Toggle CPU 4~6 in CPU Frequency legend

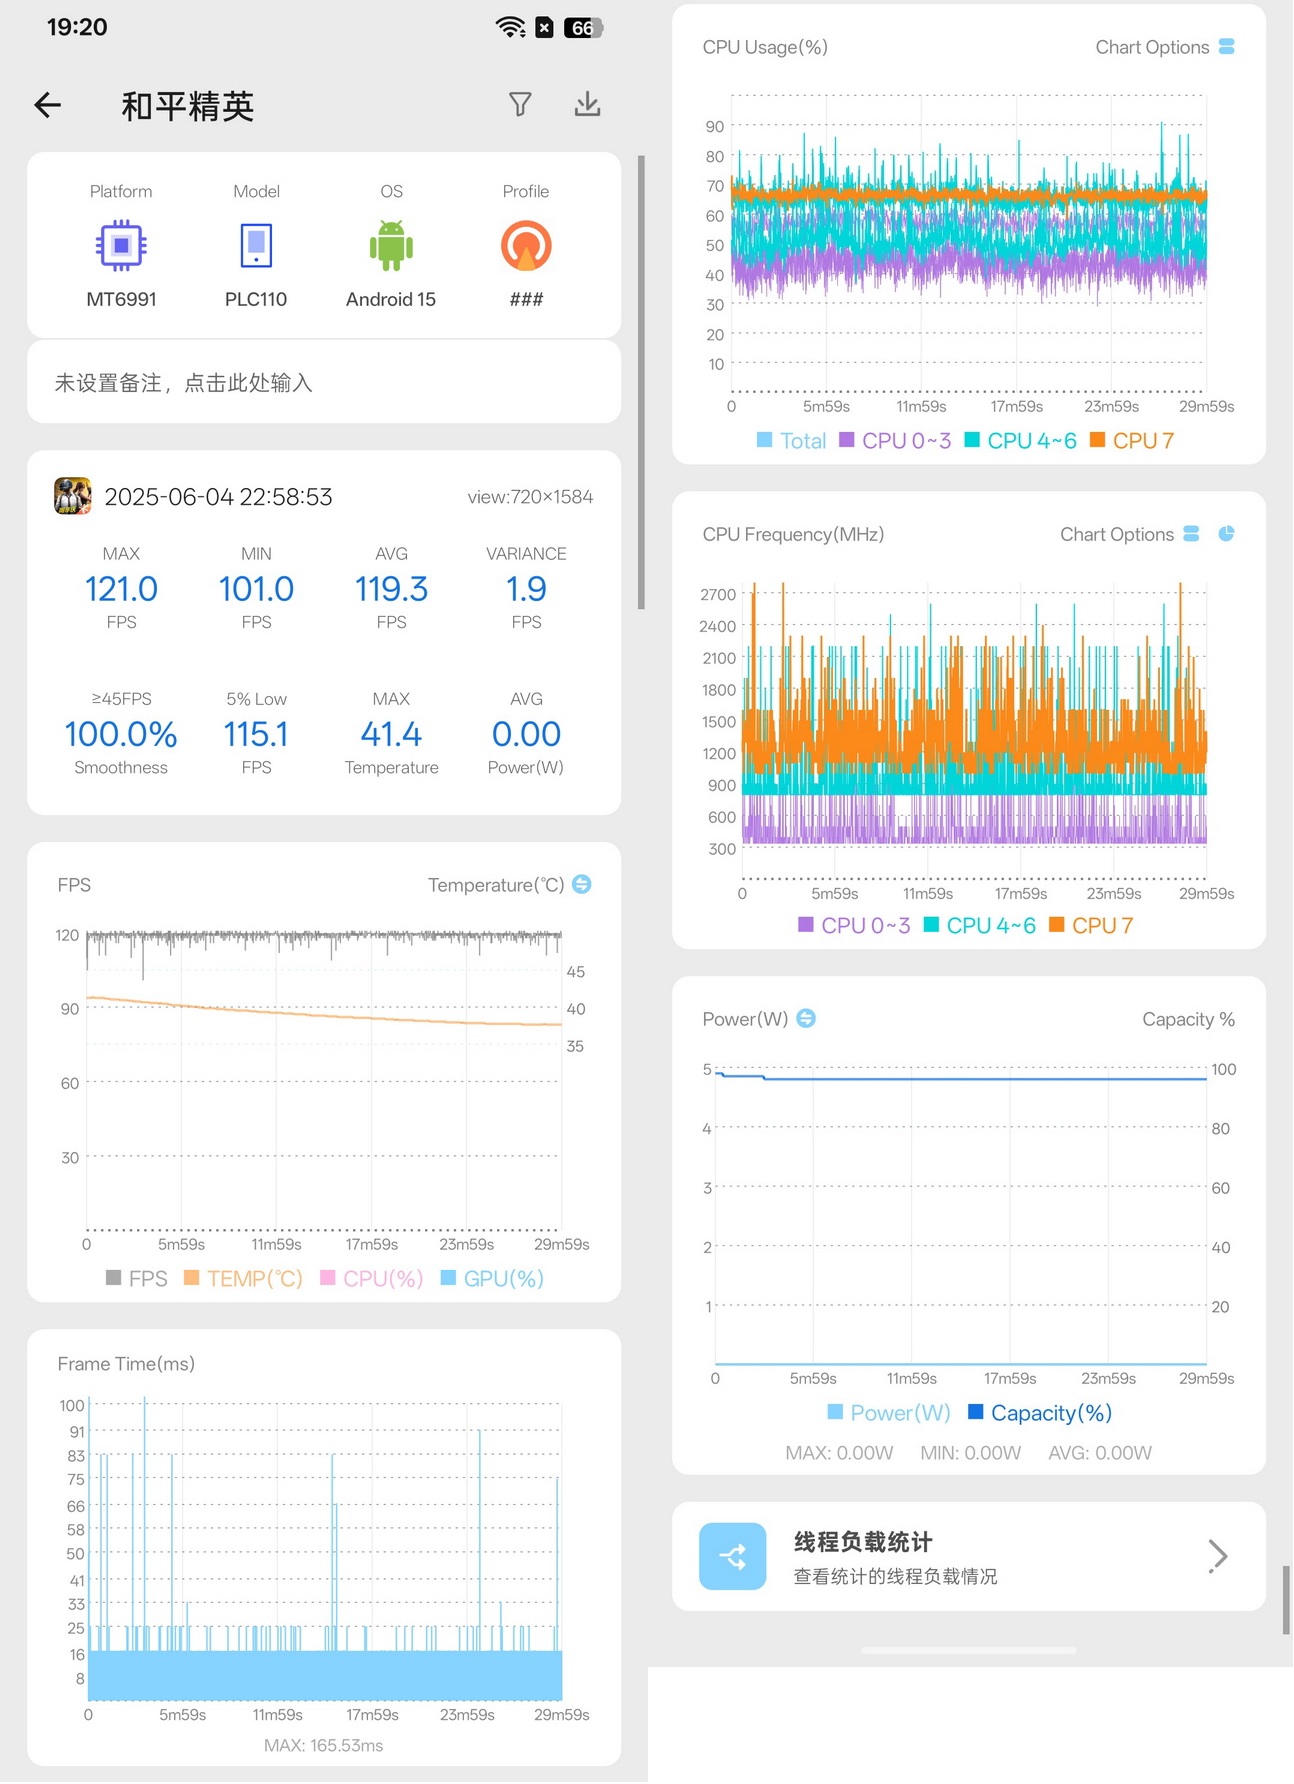[x=979, y=925]
